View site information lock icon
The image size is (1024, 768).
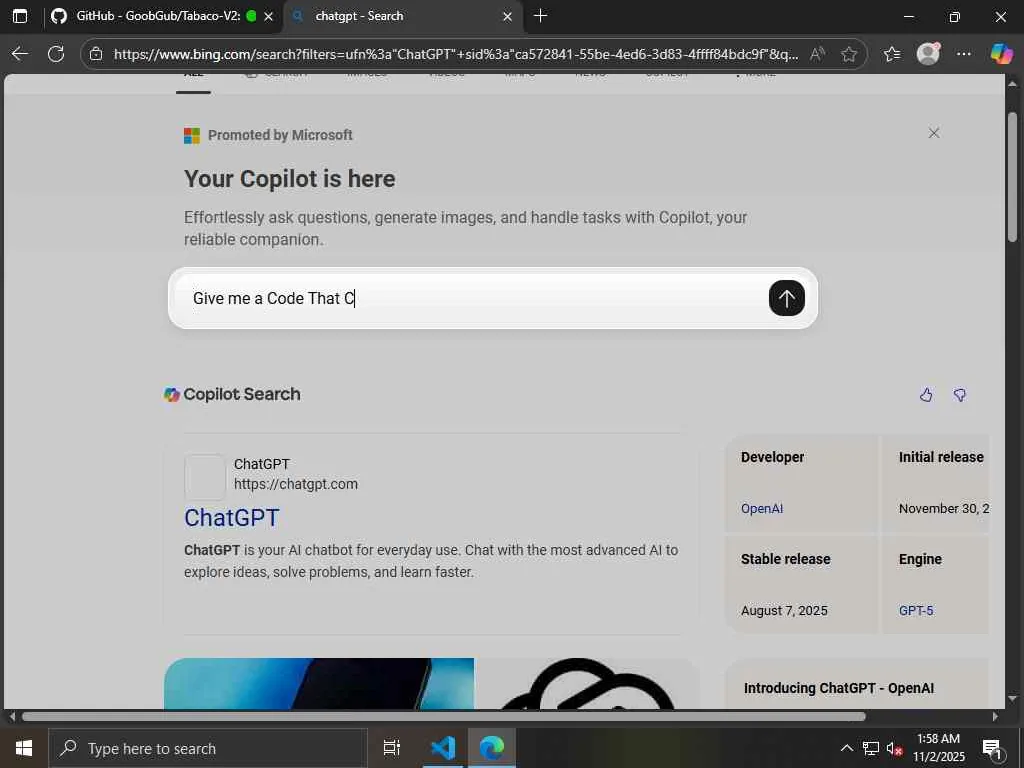pos(96,54)
